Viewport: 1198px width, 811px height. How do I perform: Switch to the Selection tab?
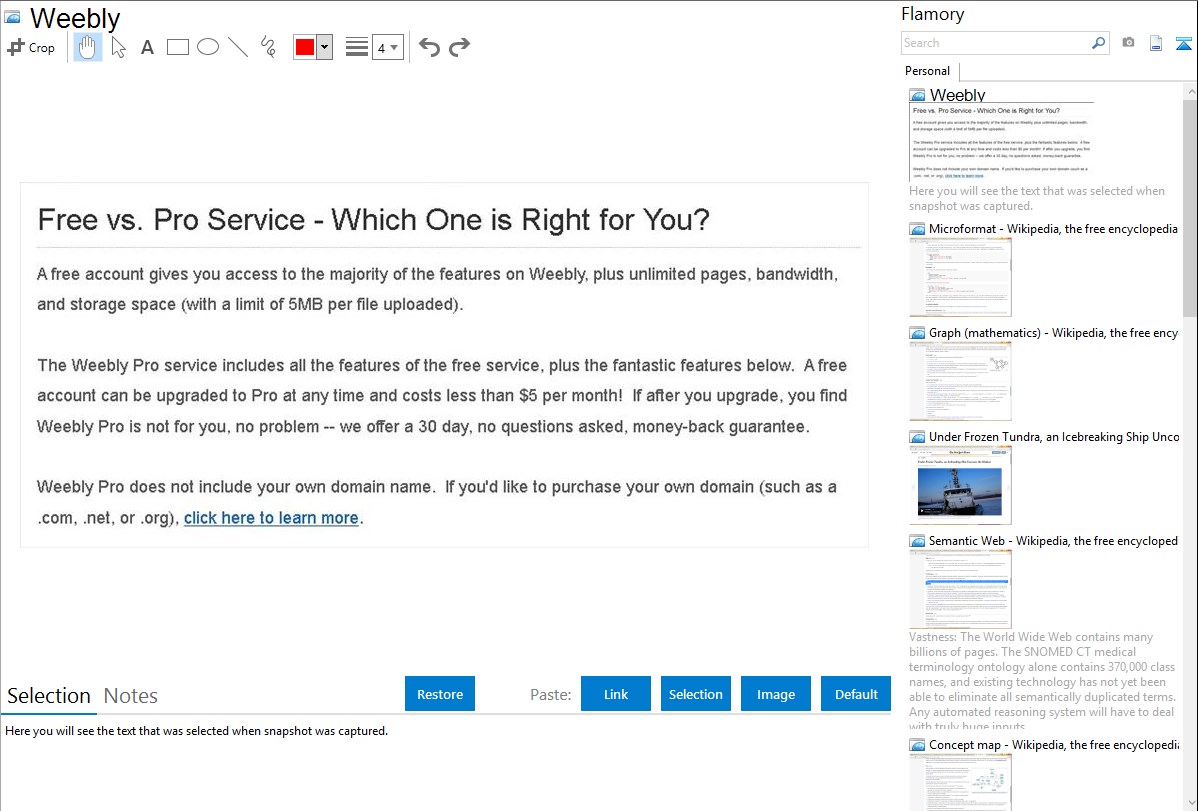tap(49, 696)
